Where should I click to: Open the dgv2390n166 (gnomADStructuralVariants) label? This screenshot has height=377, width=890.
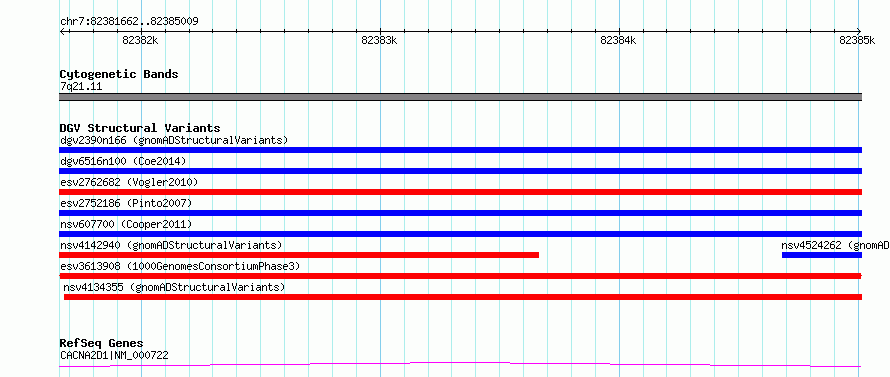click(x=174, y=140)
